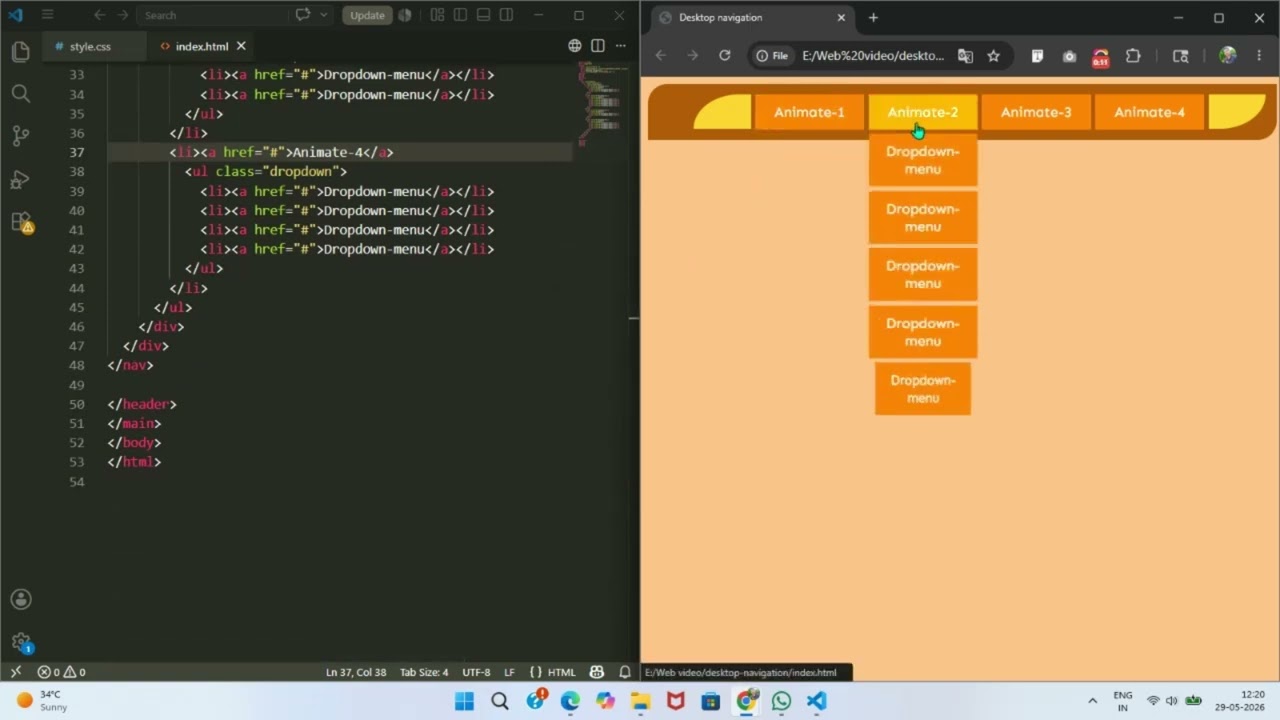1280x720 pixels.
Task: Click the Animate-2 nav item in browser
Action: point(922,112)
